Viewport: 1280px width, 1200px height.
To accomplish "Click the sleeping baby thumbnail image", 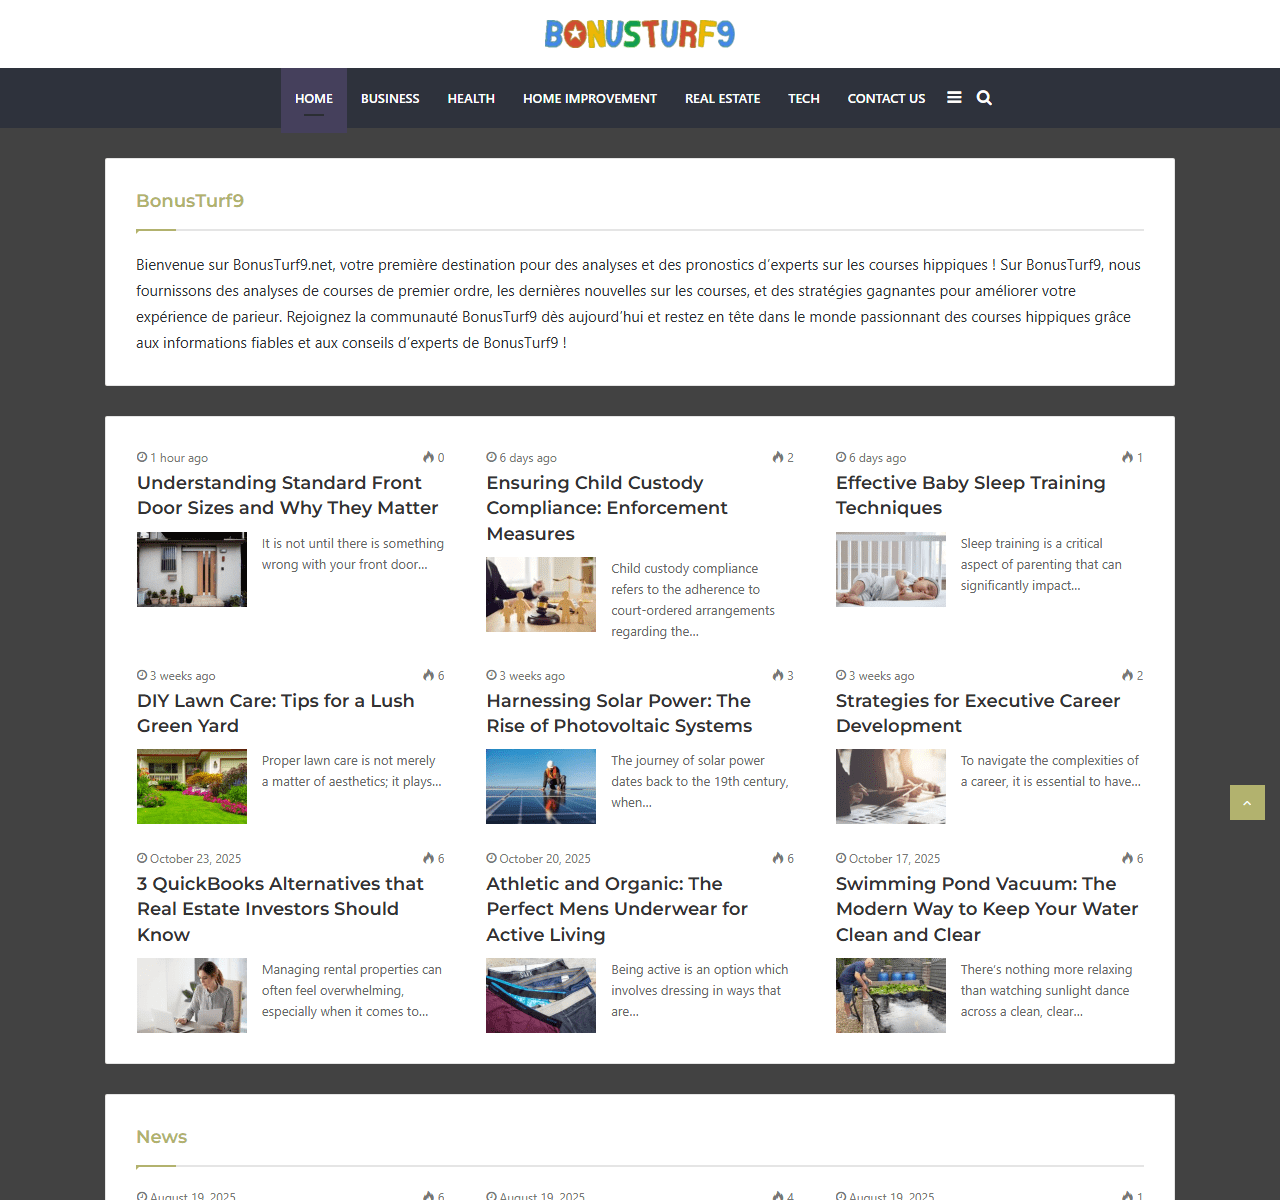I will coord(890,570).
